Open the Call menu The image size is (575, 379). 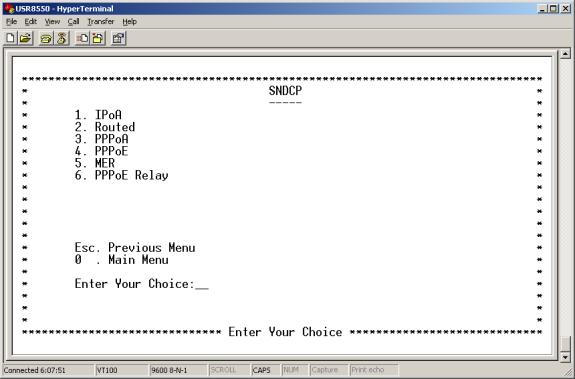(x=73, y=22)
